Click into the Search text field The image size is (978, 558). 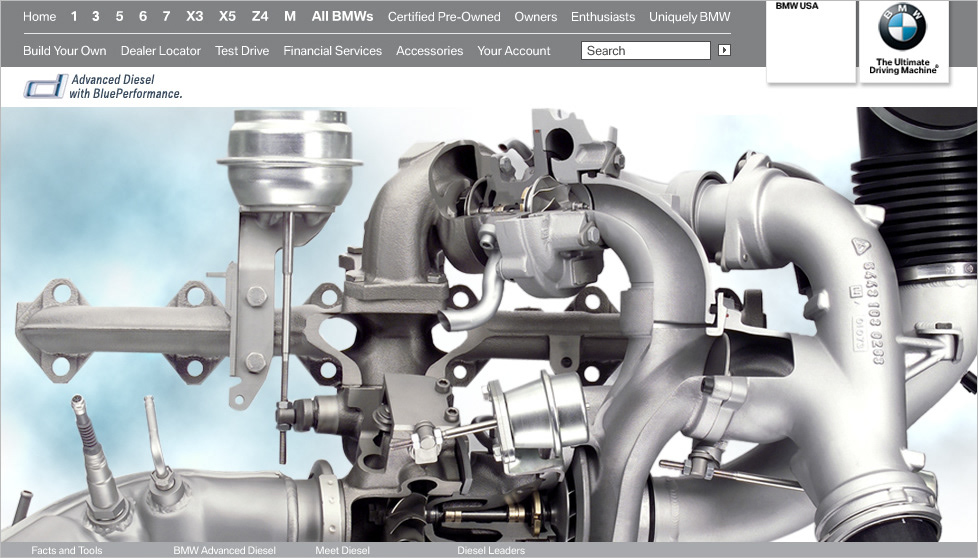[645, 50]
